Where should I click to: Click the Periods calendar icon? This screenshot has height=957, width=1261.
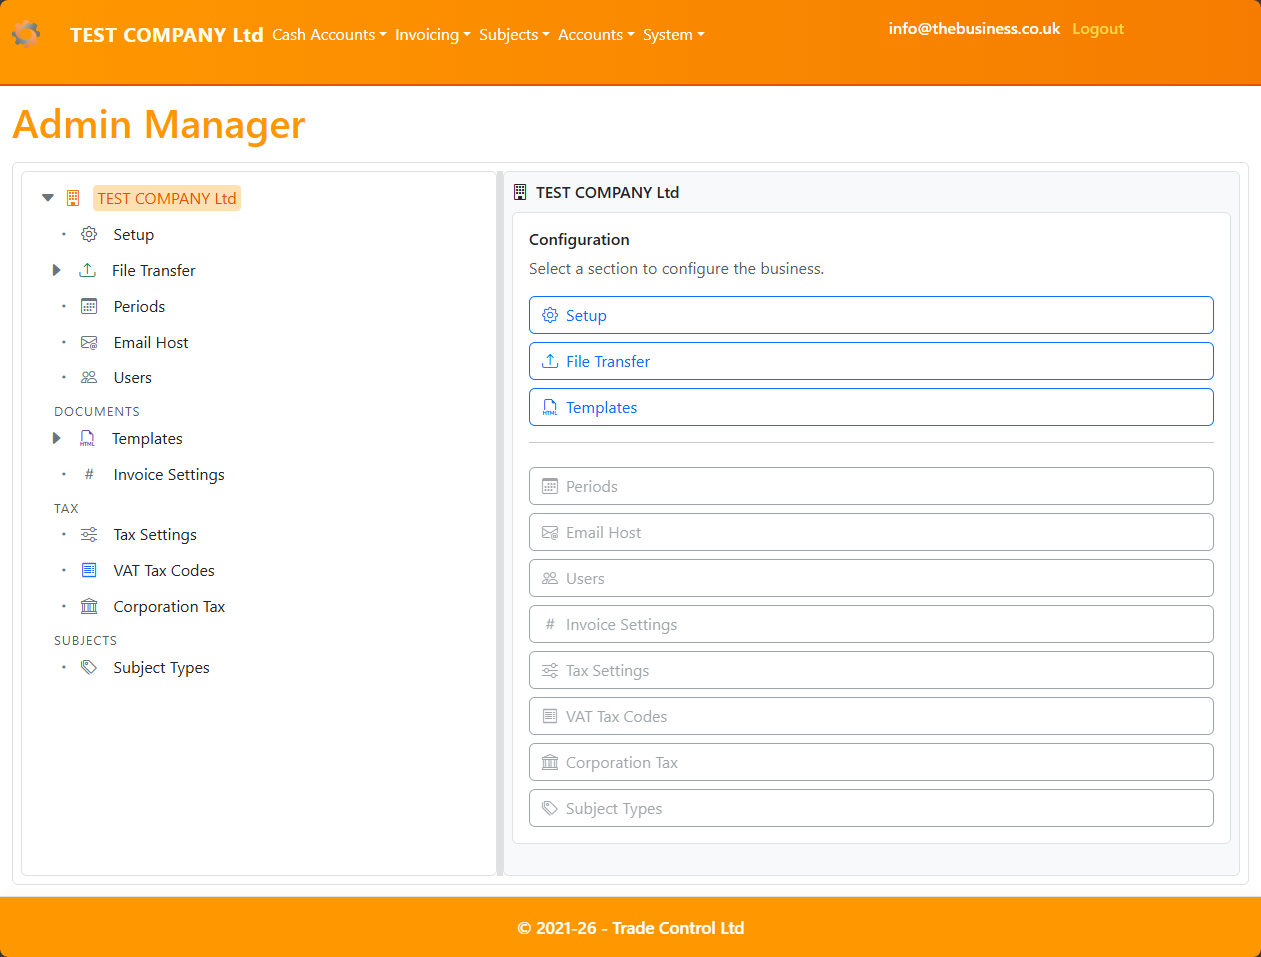[x=88, y=306]
